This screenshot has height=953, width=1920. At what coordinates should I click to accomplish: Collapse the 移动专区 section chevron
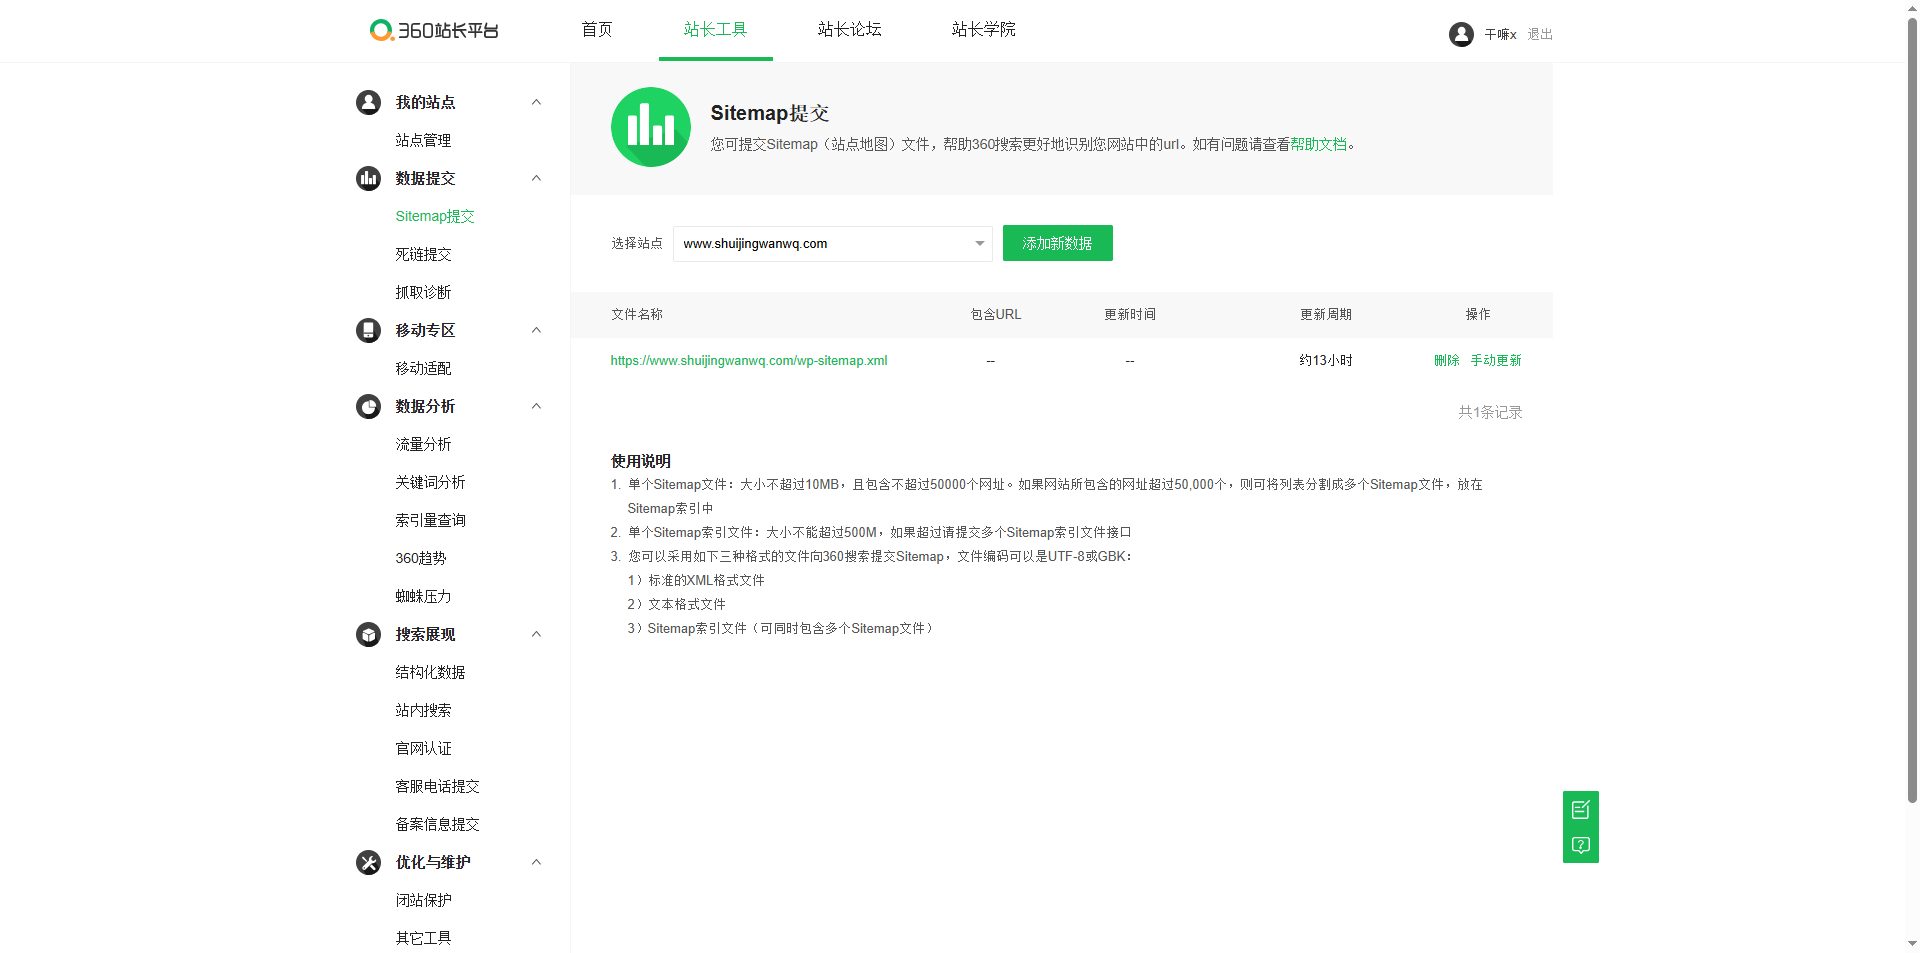click(x=536, y=330)
